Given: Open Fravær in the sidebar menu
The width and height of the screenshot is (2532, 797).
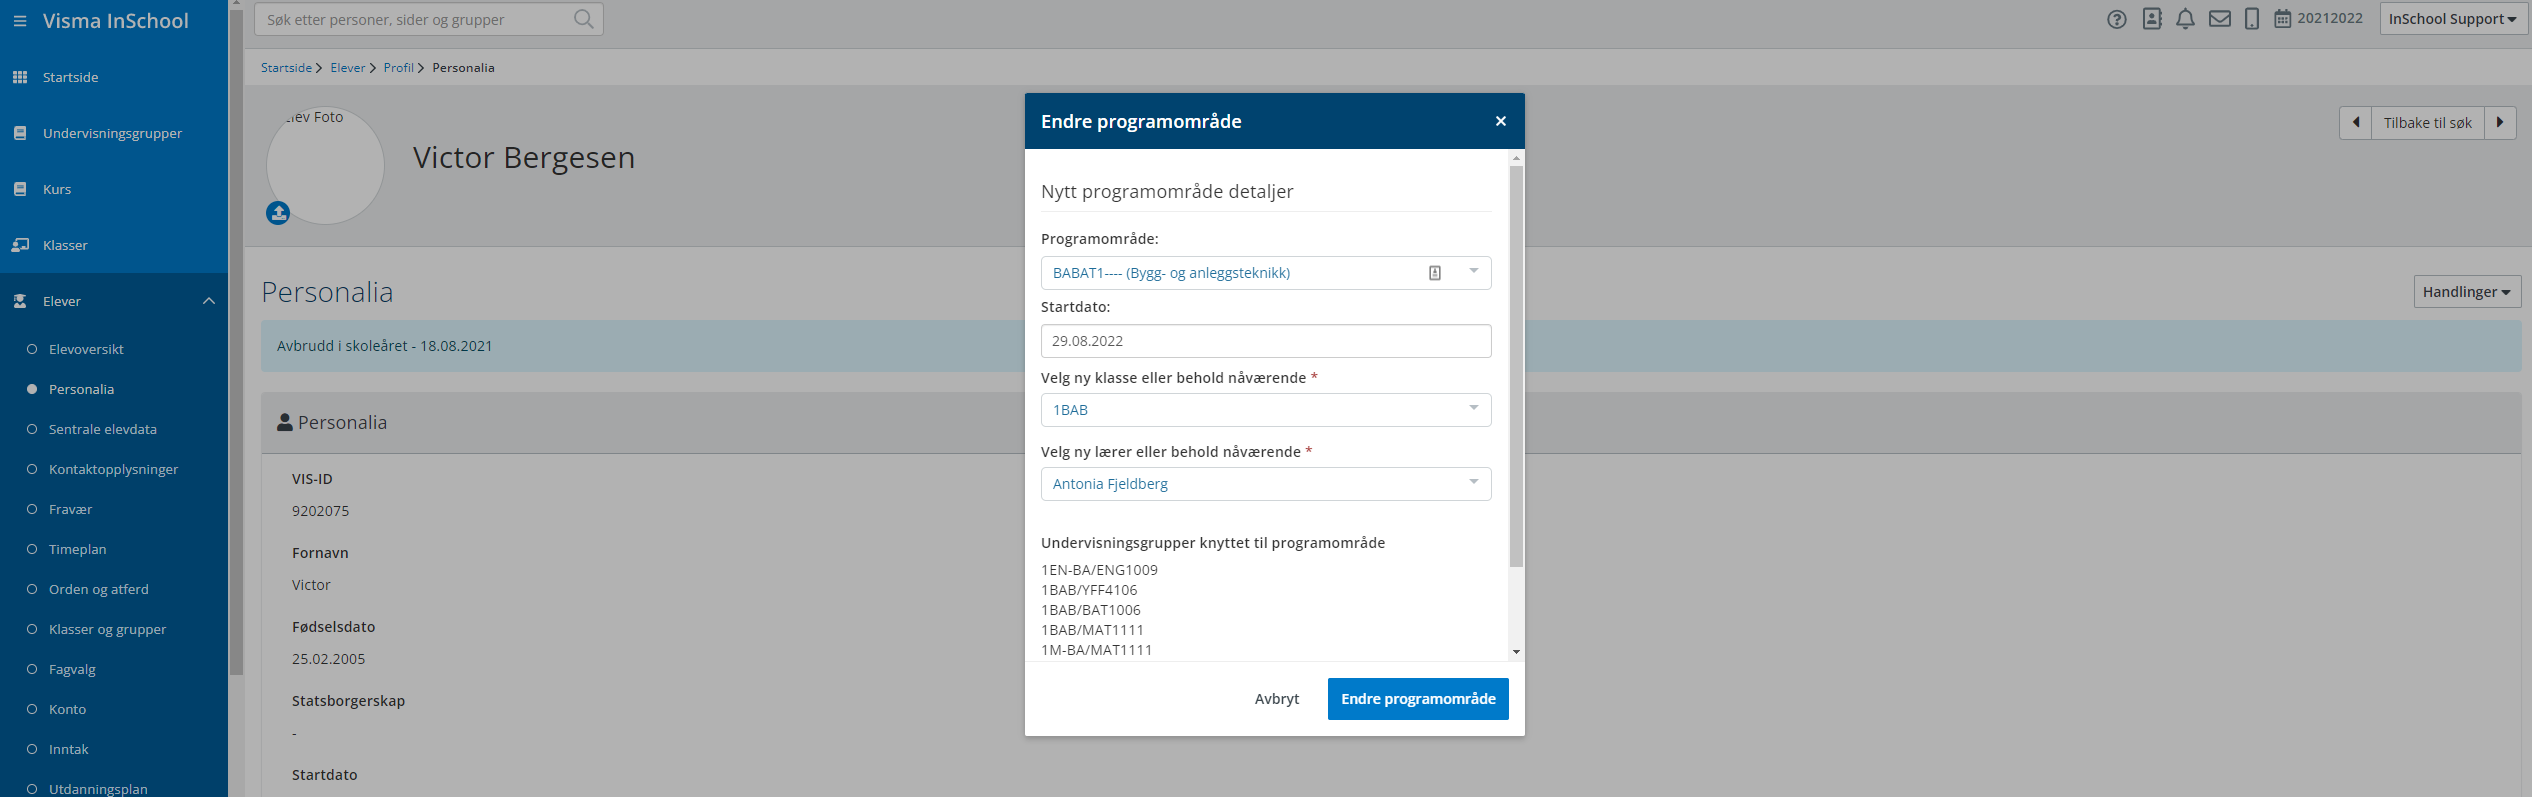Looking at the screenshot, I should pos(70,509).
